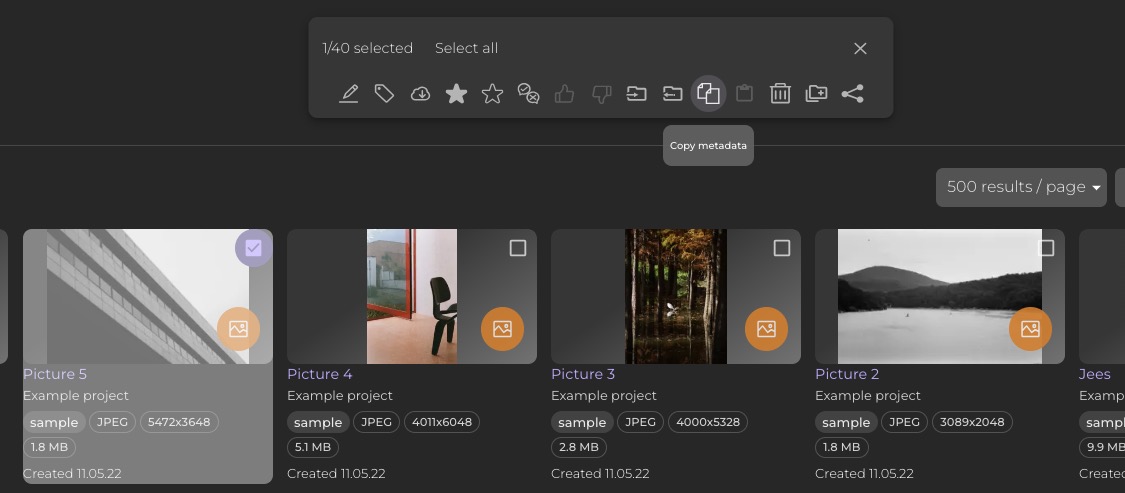Click the folder icon with right arrow
The height and width of the screenshot is (493, 1125).
pyautogui.click(x=636, y=94)
